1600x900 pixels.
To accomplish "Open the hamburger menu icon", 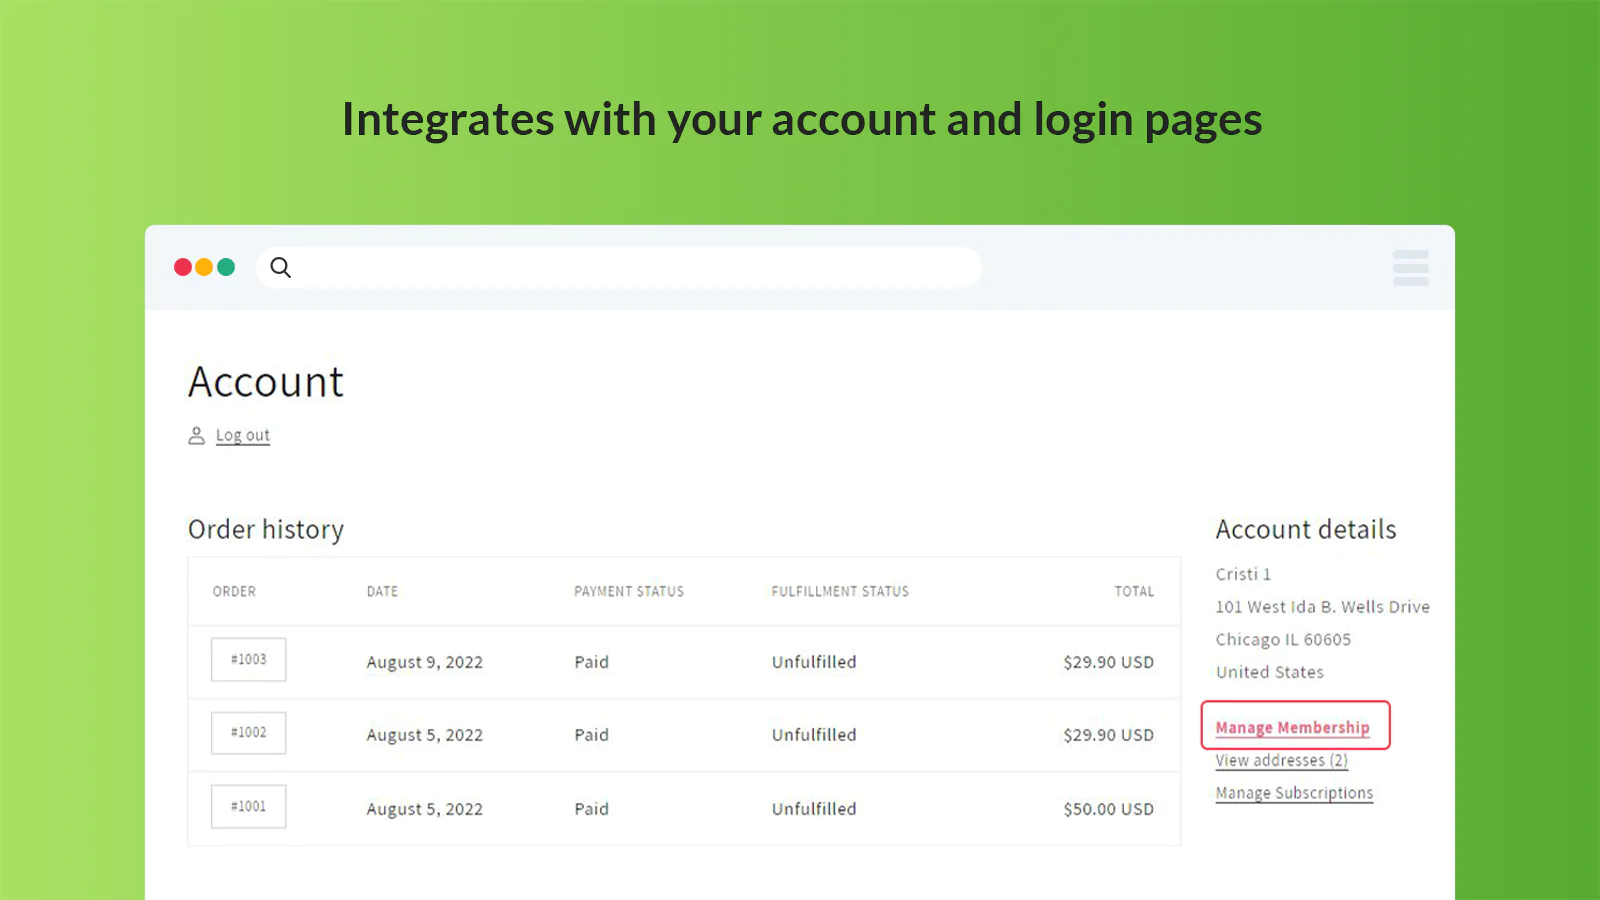I will click(x=1411, y=268).
